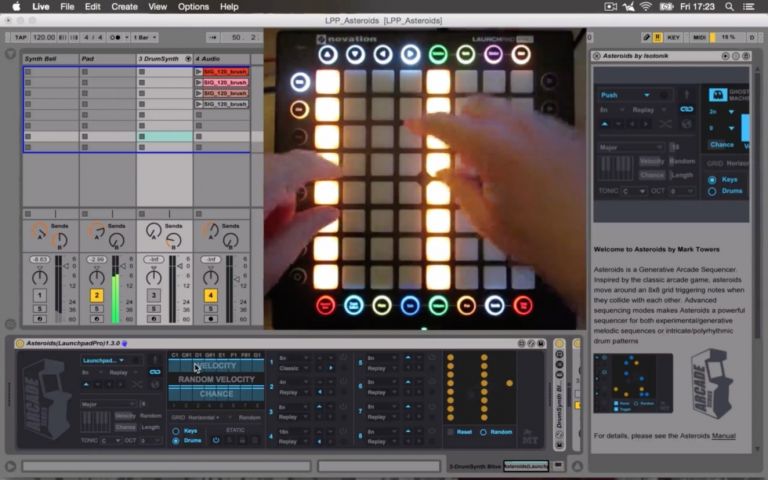The width and height of the screenshot is (768, 480).
Task: Open the Create menu
Action: tap(124, 7)
